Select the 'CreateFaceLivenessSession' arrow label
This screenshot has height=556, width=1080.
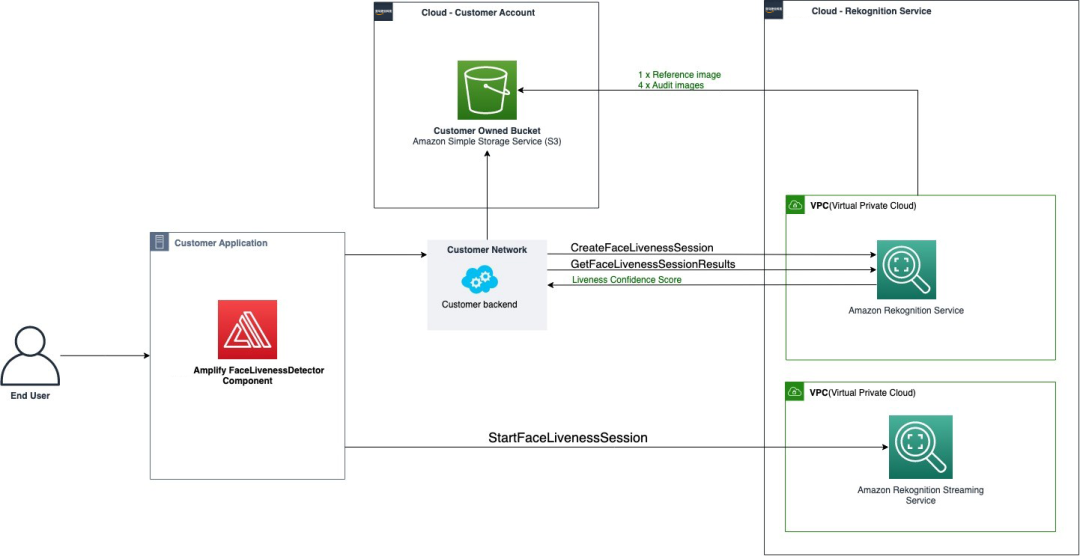[x=641, y=247]
